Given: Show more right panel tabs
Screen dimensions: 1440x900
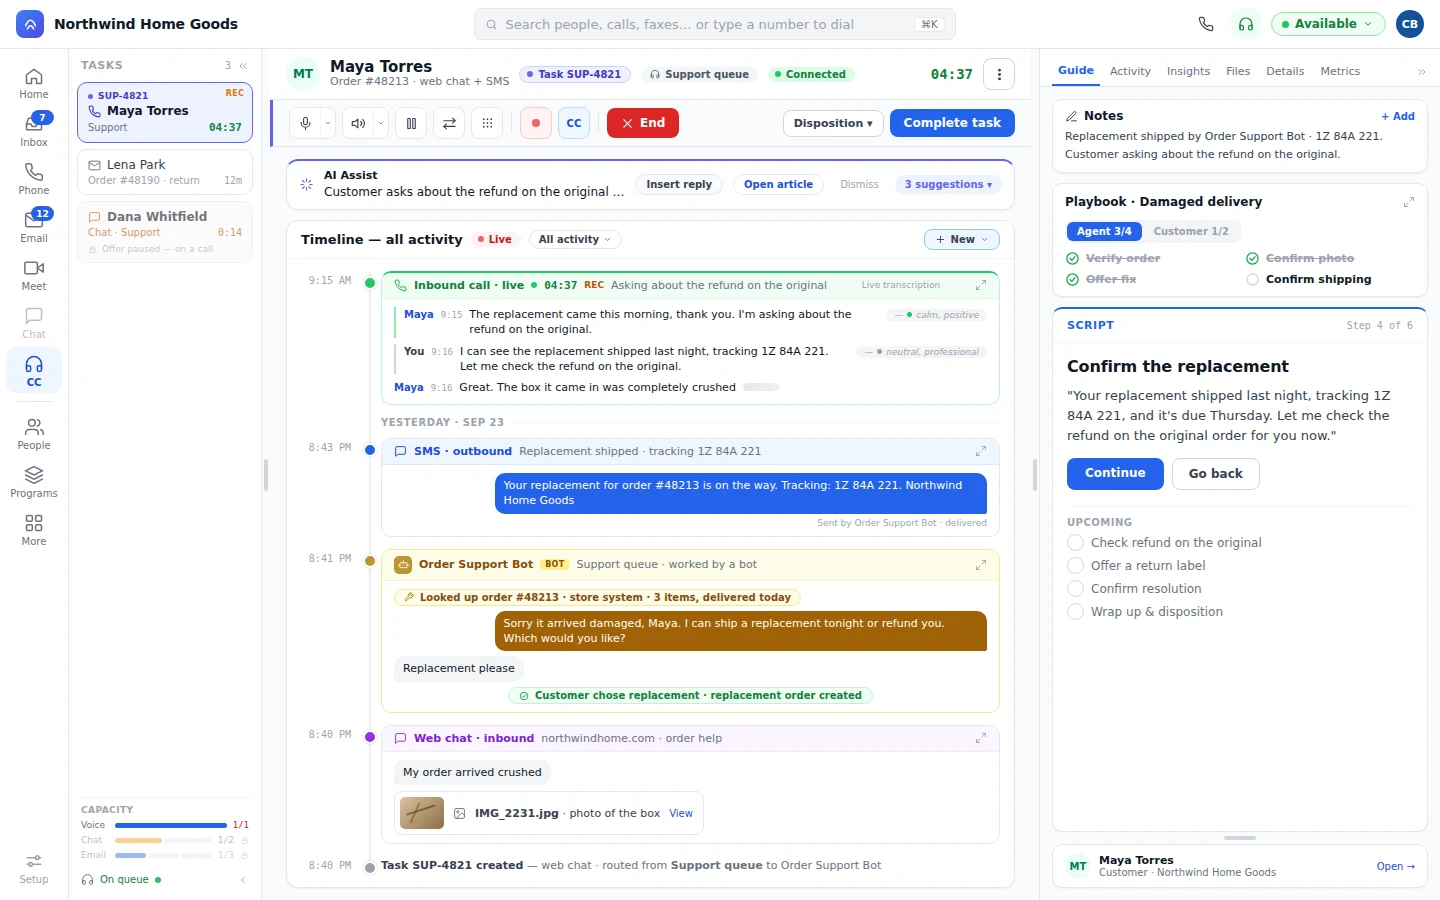Looking at the screenshot, I should coord(1421,72).
